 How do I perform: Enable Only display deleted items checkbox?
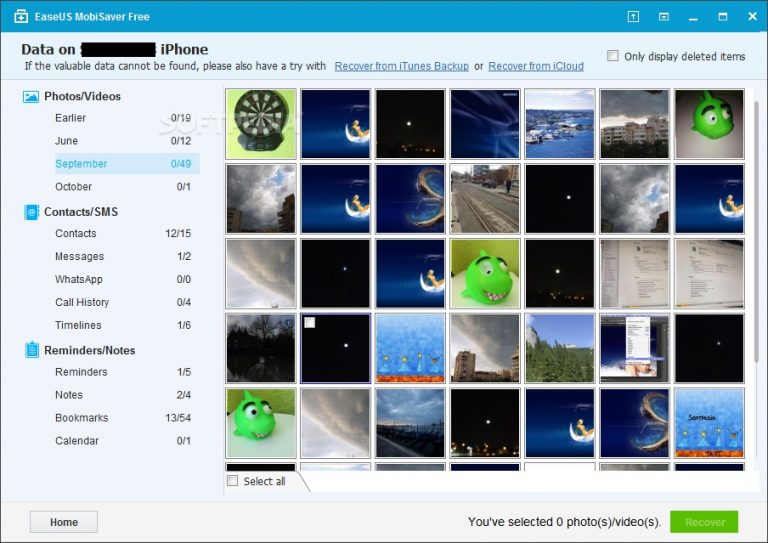(613, 56)
